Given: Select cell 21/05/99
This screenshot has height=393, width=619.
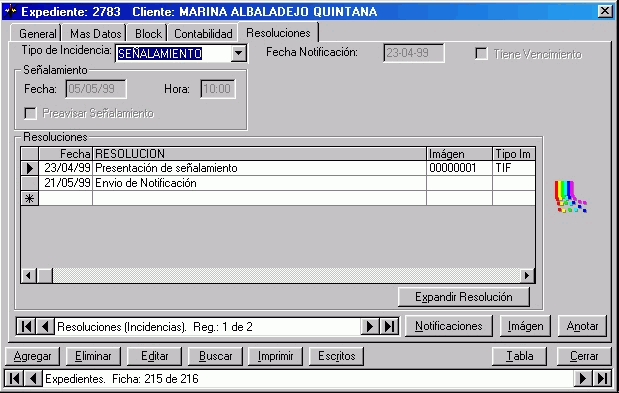Looking at the screenshot, I should [66, 183].
